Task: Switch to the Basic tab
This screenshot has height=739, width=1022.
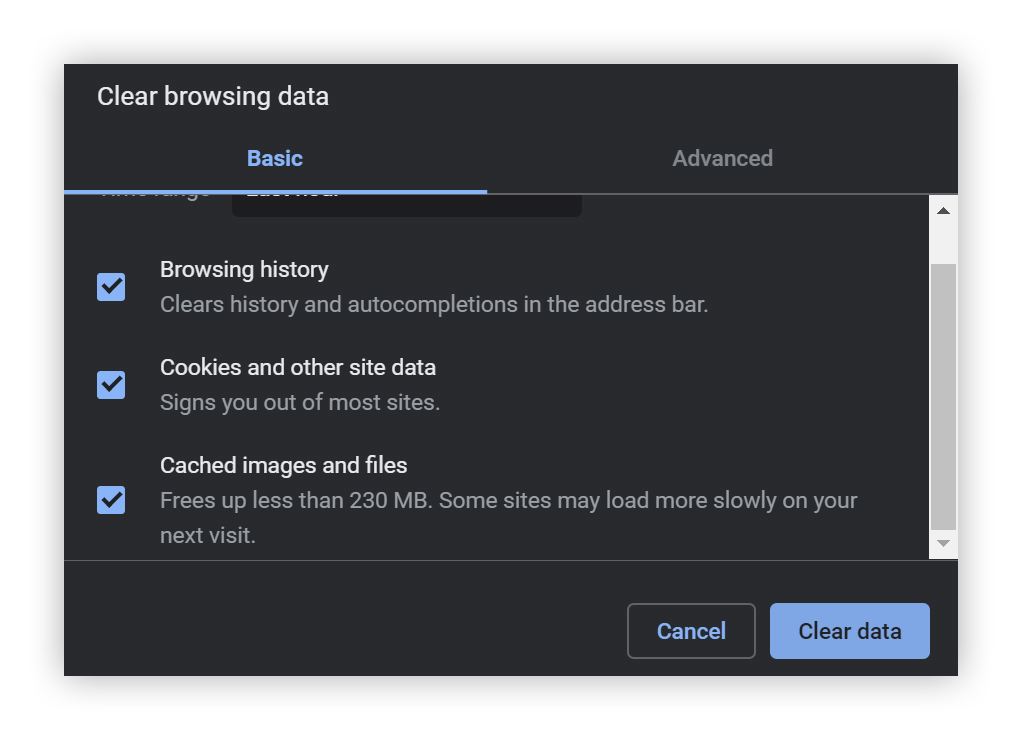Action: pyautogui.click(x=275, y=158)
